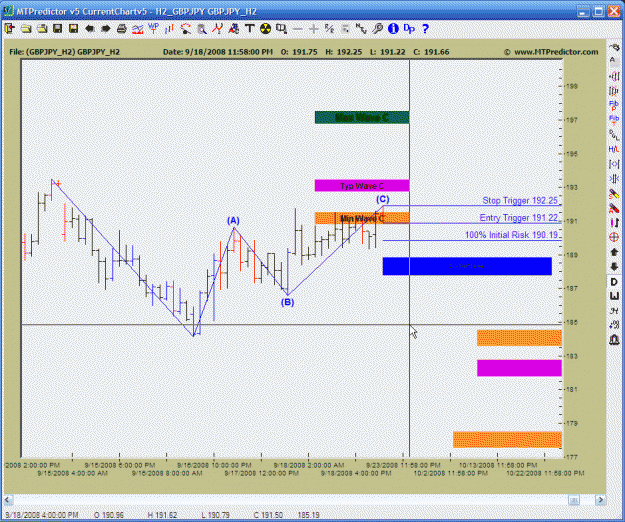Go back with the left arrow icon

point(90,29)
